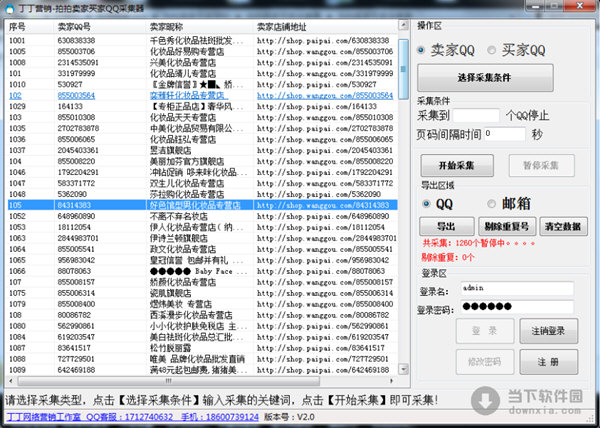The width and height of the screenshot is (600, 428).
Task: Focus the 页码间隔时间 seconds input
Action: tap(504, 134)
